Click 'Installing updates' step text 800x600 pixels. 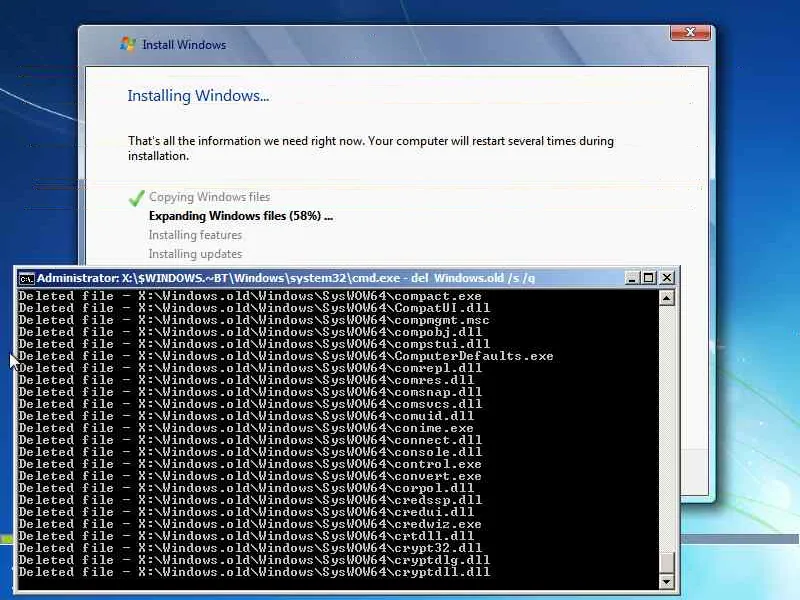pyautogui.click(x=195, y=254)
